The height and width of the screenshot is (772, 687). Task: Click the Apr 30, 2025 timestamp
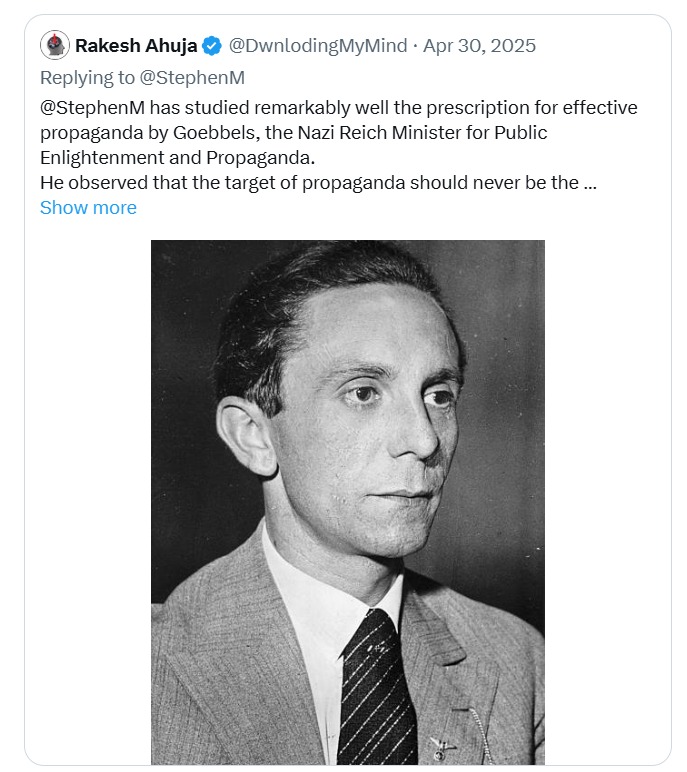click(479, 45)
